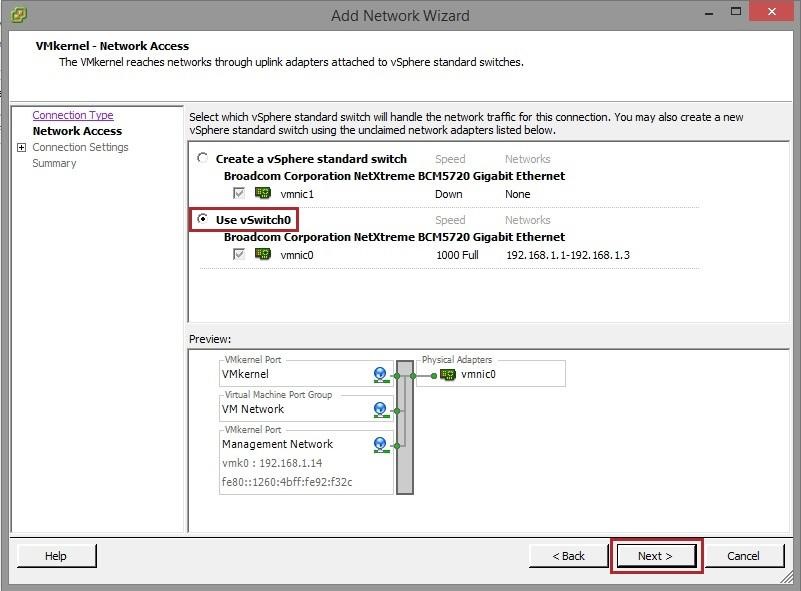Select Summary in wizard steps
This screenshot has height=591, width=801.
pyautogui.click(x=54, y=163)
